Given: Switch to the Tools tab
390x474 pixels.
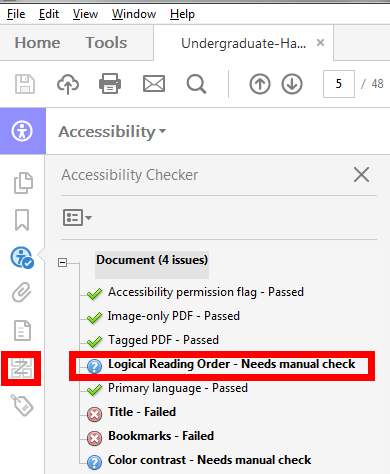Looking at the screenshot, I should pyautogui.click(x=106, y=43).
